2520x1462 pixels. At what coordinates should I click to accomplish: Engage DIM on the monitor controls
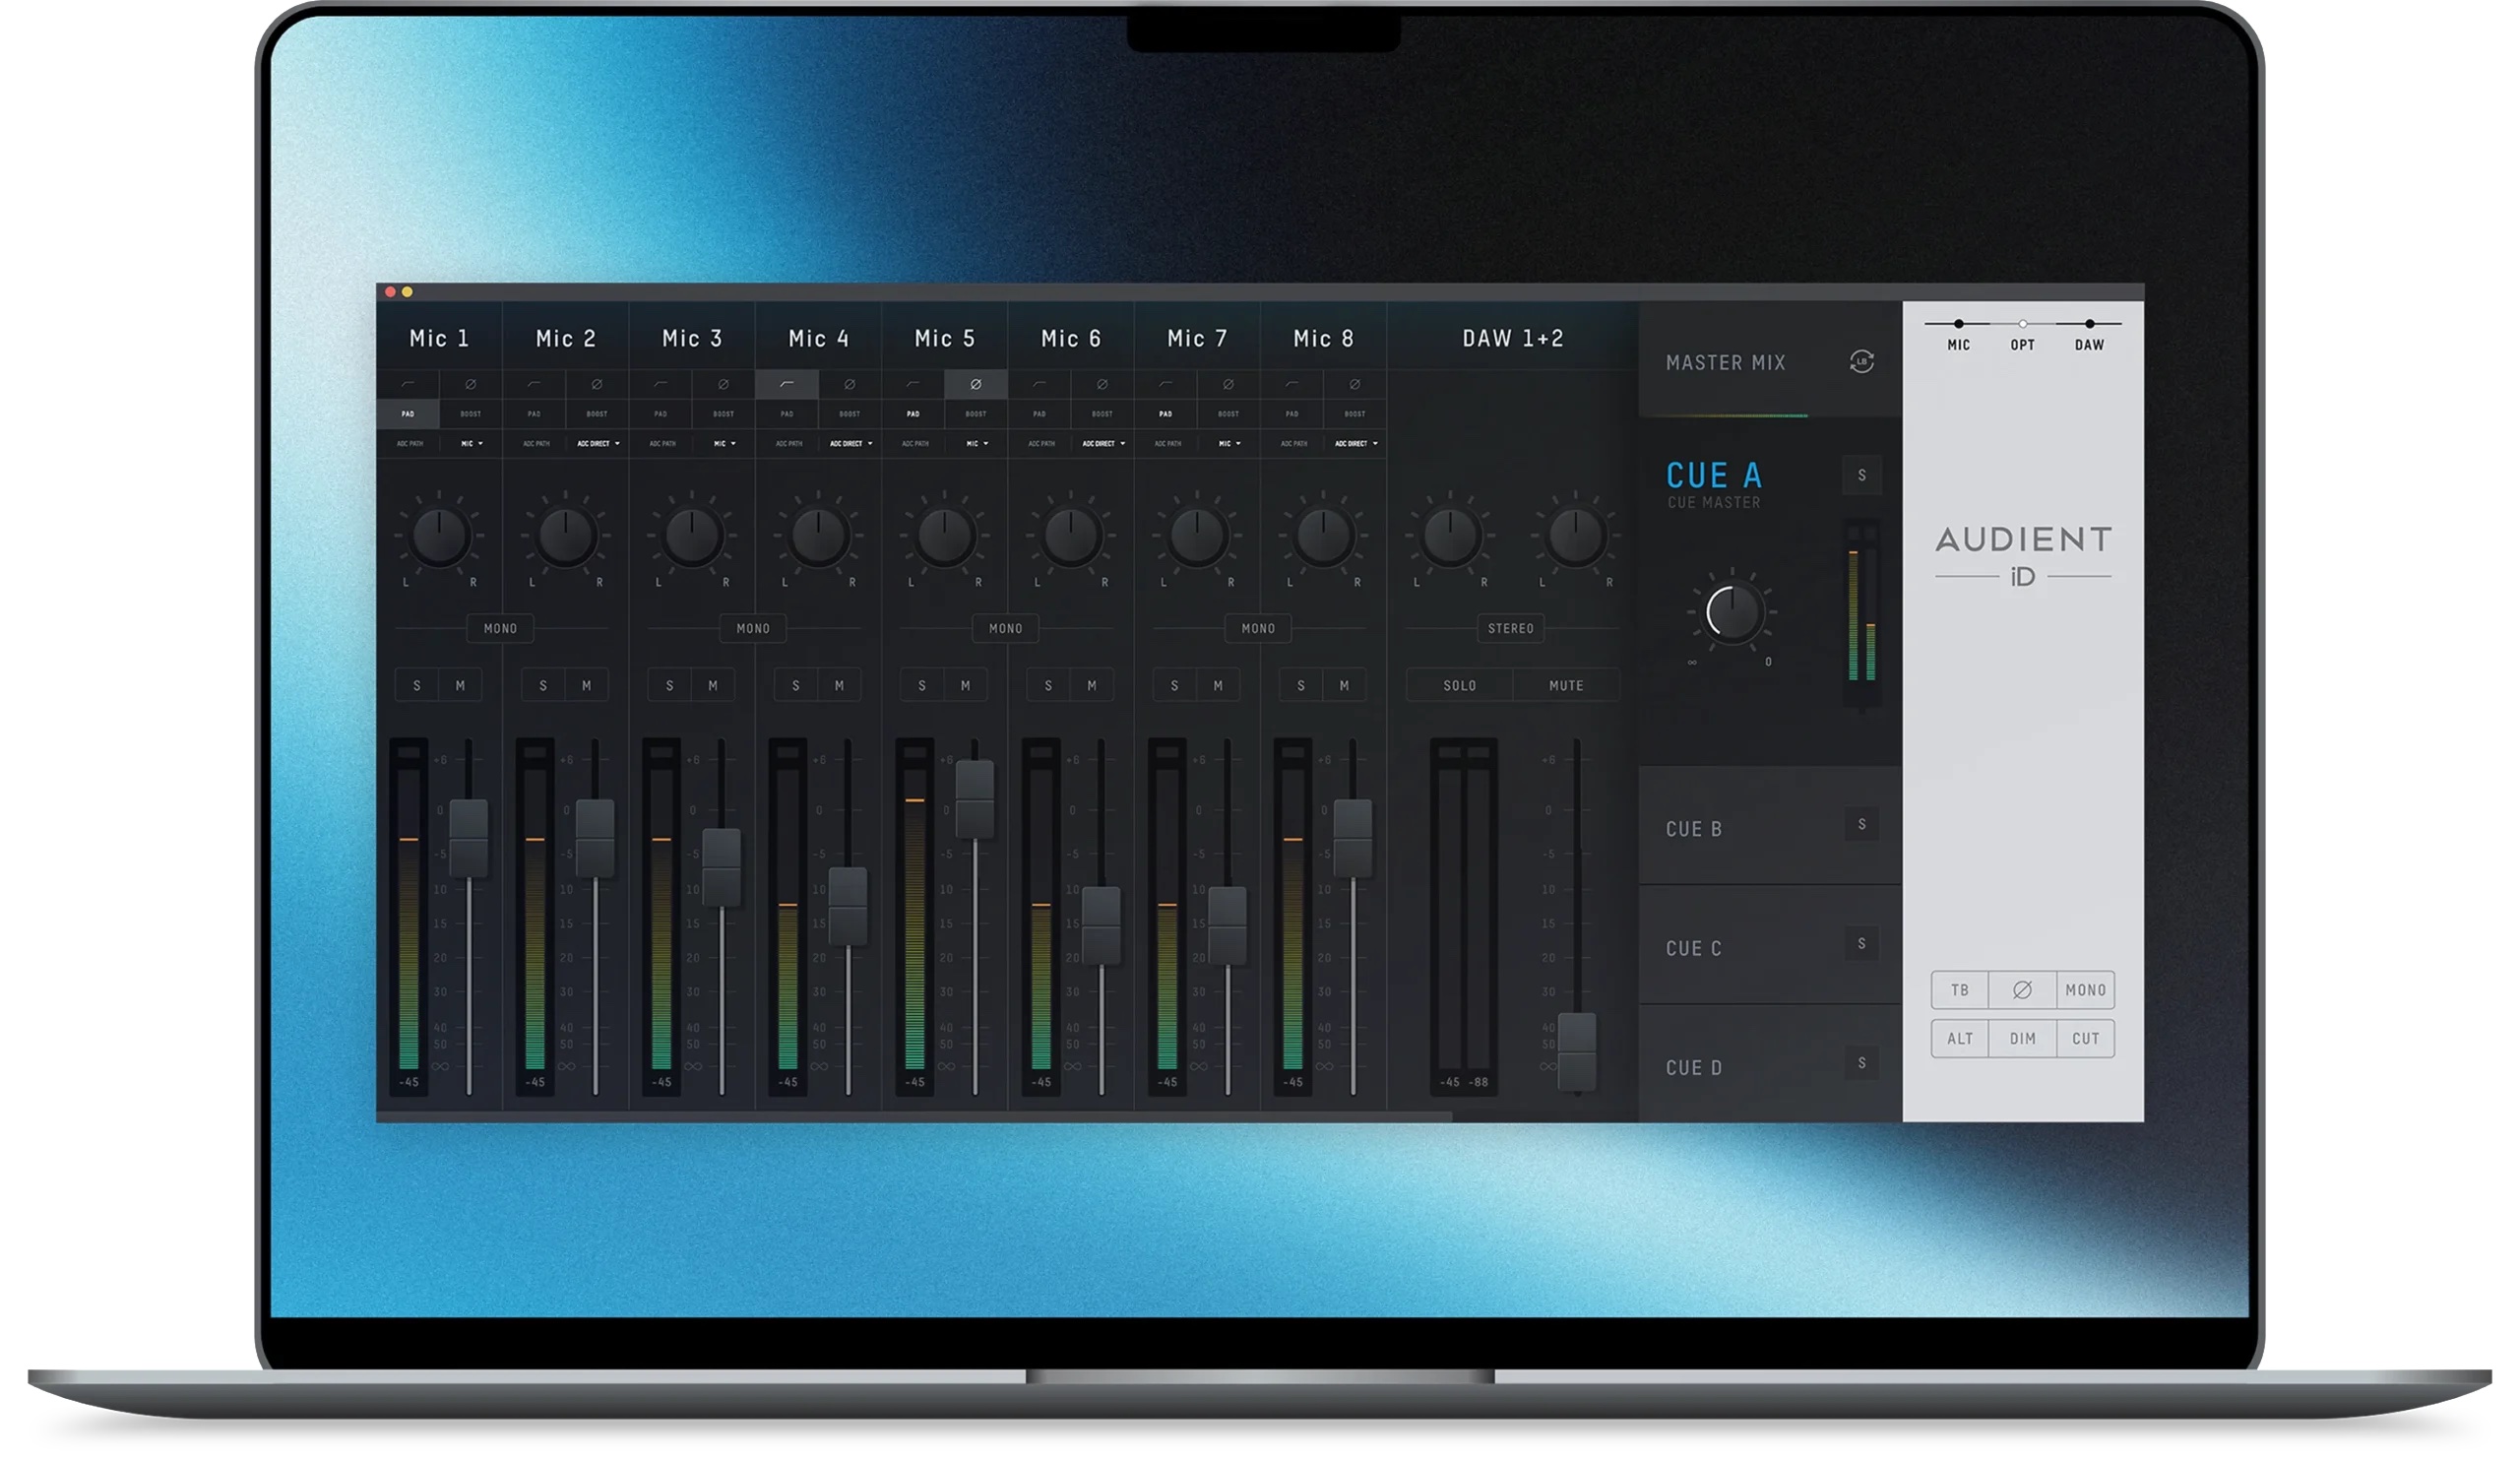pyautogui.click(x=2024, y=1038)
